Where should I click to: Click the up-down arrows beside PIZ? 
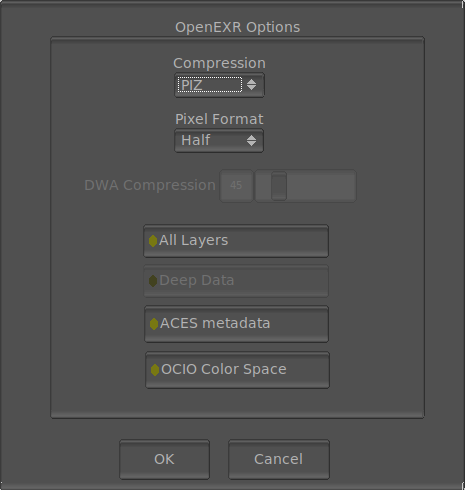[x=251, y=85]
